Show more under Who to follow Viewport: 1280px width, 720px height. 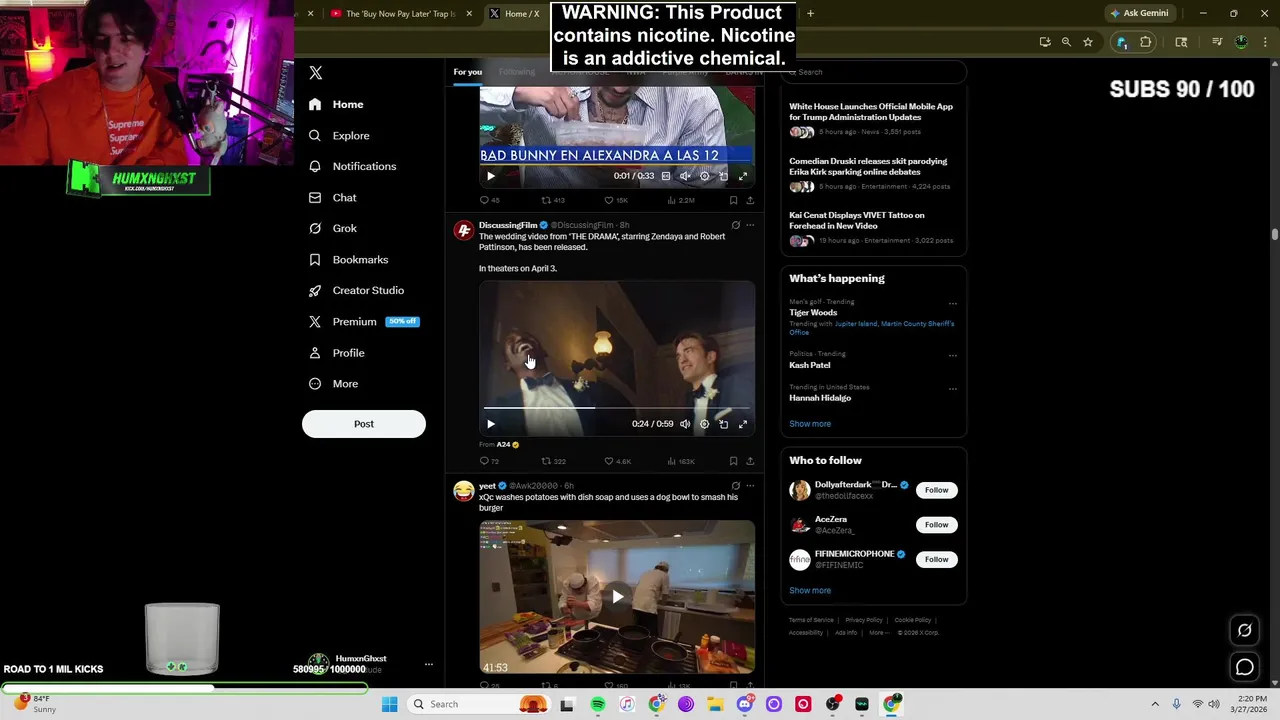point(810,591)
